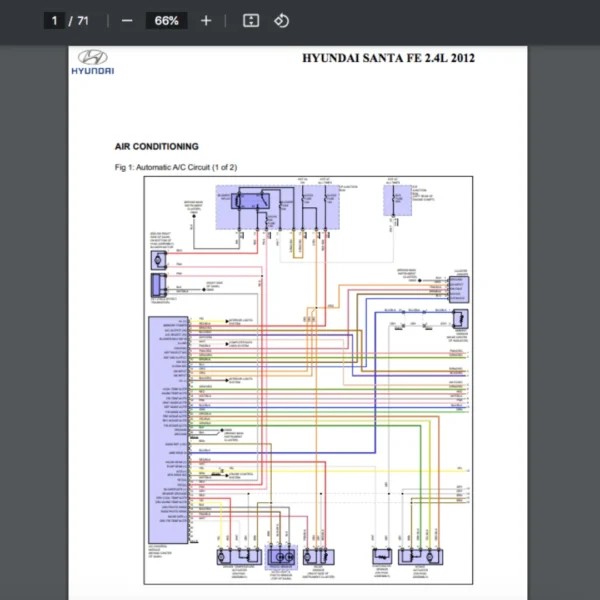Click the Hyundai logo on the page
Screen dimensions: 600x600
pos(92,61)
